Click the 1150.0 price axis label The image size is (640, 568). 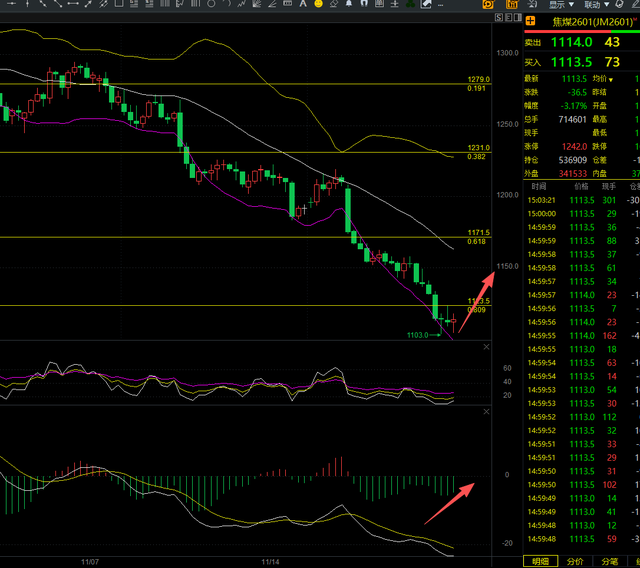click(x=507, y=266)
